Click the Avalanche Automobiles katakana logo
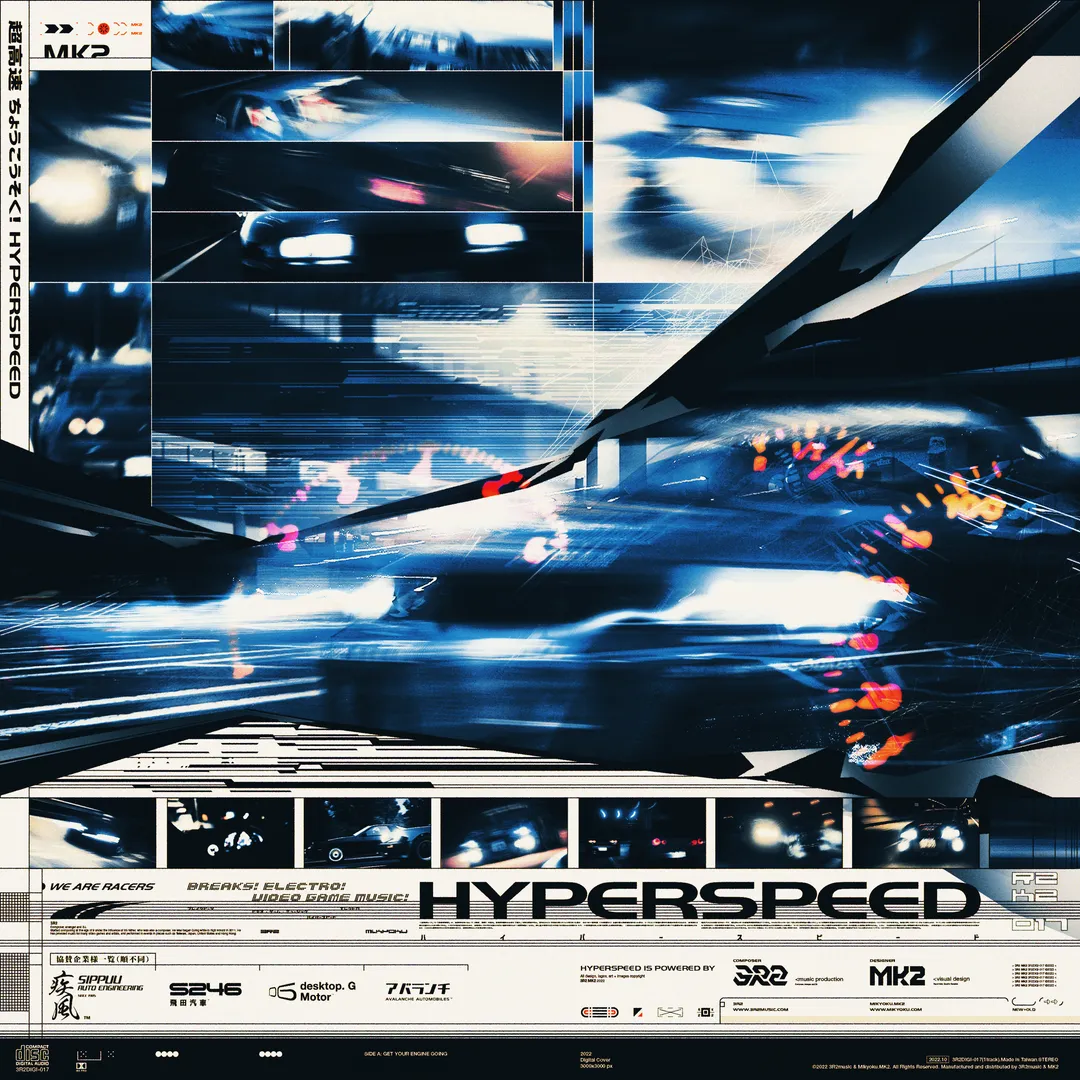 point(420,989)
